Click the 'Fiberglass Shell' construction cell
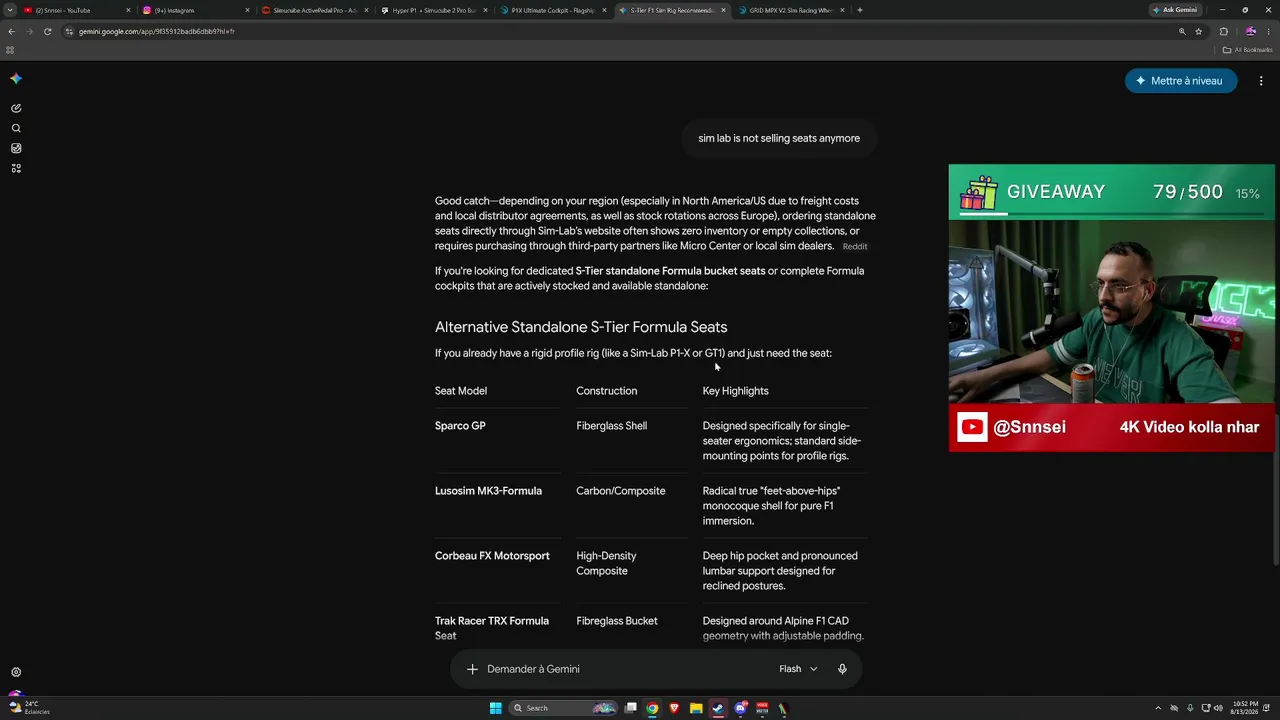The image size is (1280, 720). coord(612,426)
